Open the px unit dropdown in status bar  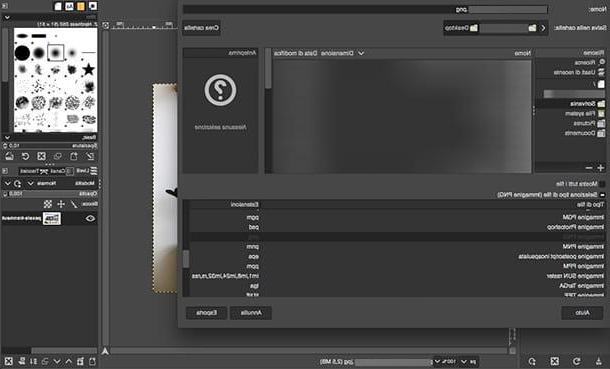468,362
